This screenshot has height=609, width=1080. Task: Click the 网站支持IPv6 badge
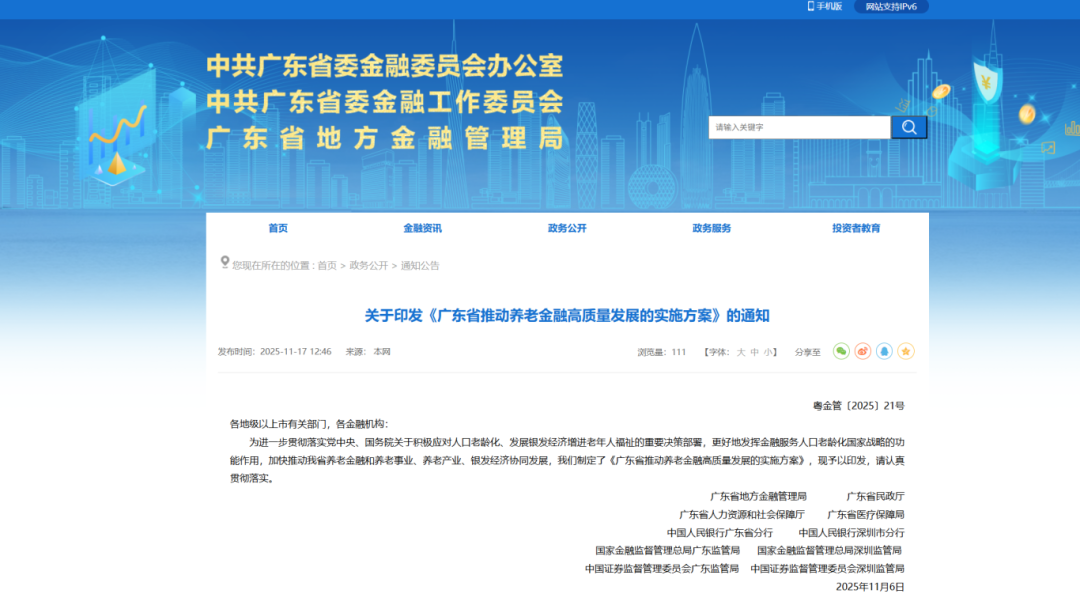(891, 6)
